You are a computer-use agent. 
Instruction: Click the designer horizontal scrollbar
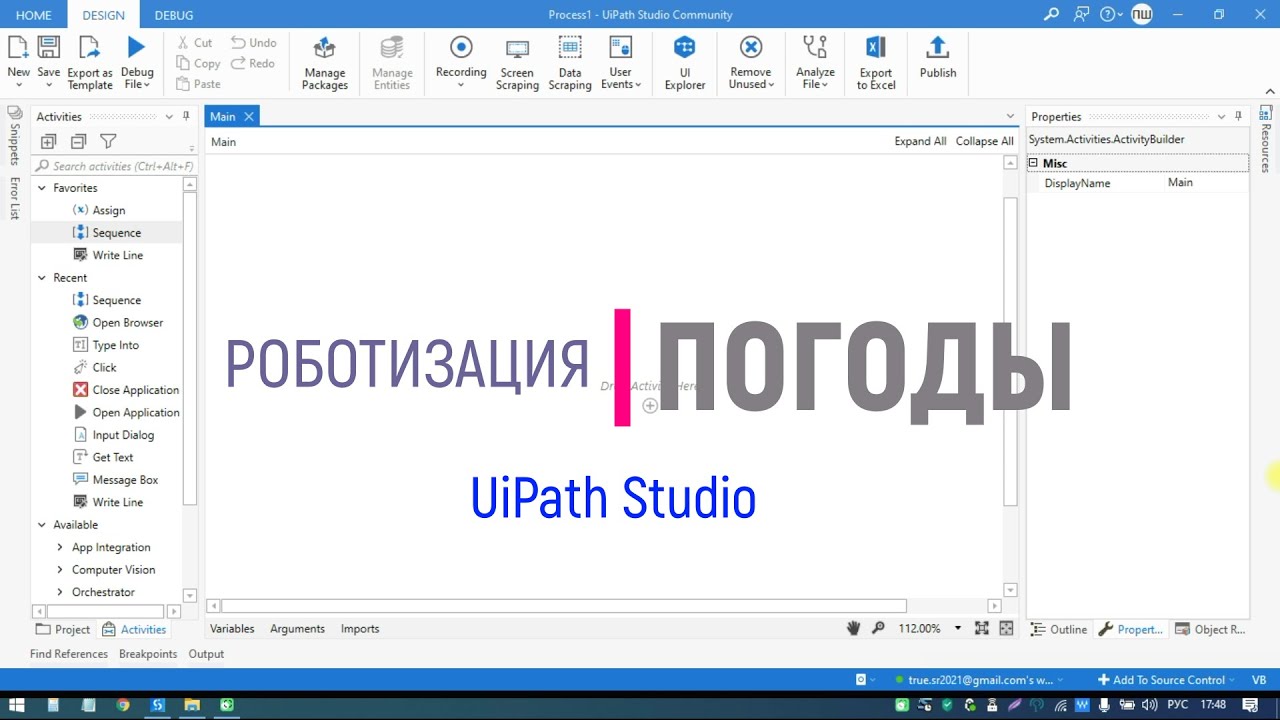(x=564, y=606)
